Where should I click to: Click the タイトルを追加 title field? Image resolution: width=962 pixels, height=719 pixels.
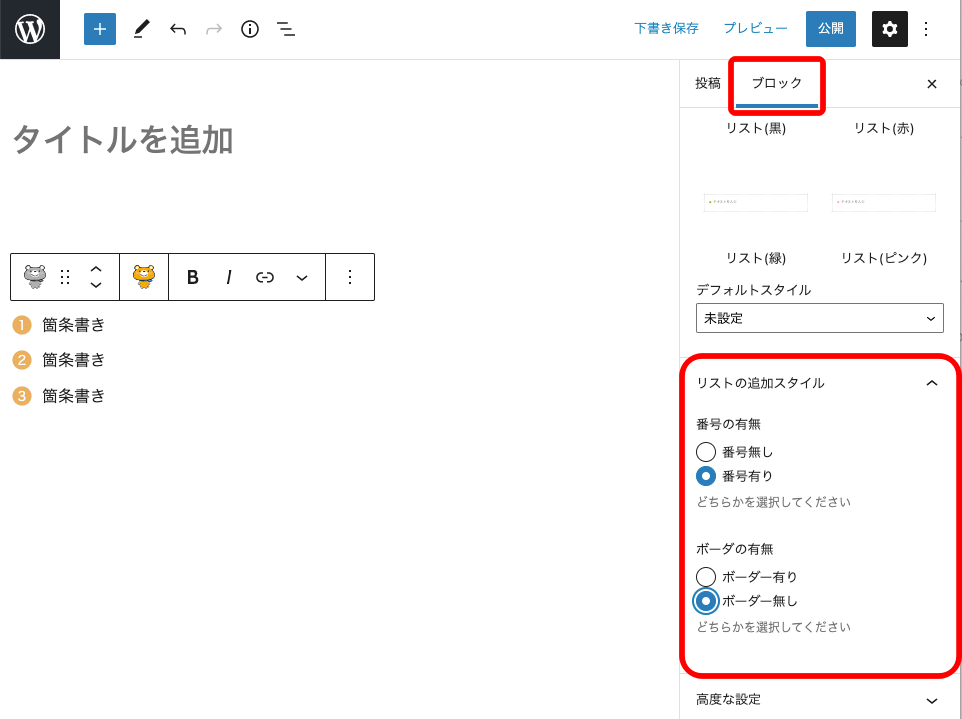pos(123,141)
